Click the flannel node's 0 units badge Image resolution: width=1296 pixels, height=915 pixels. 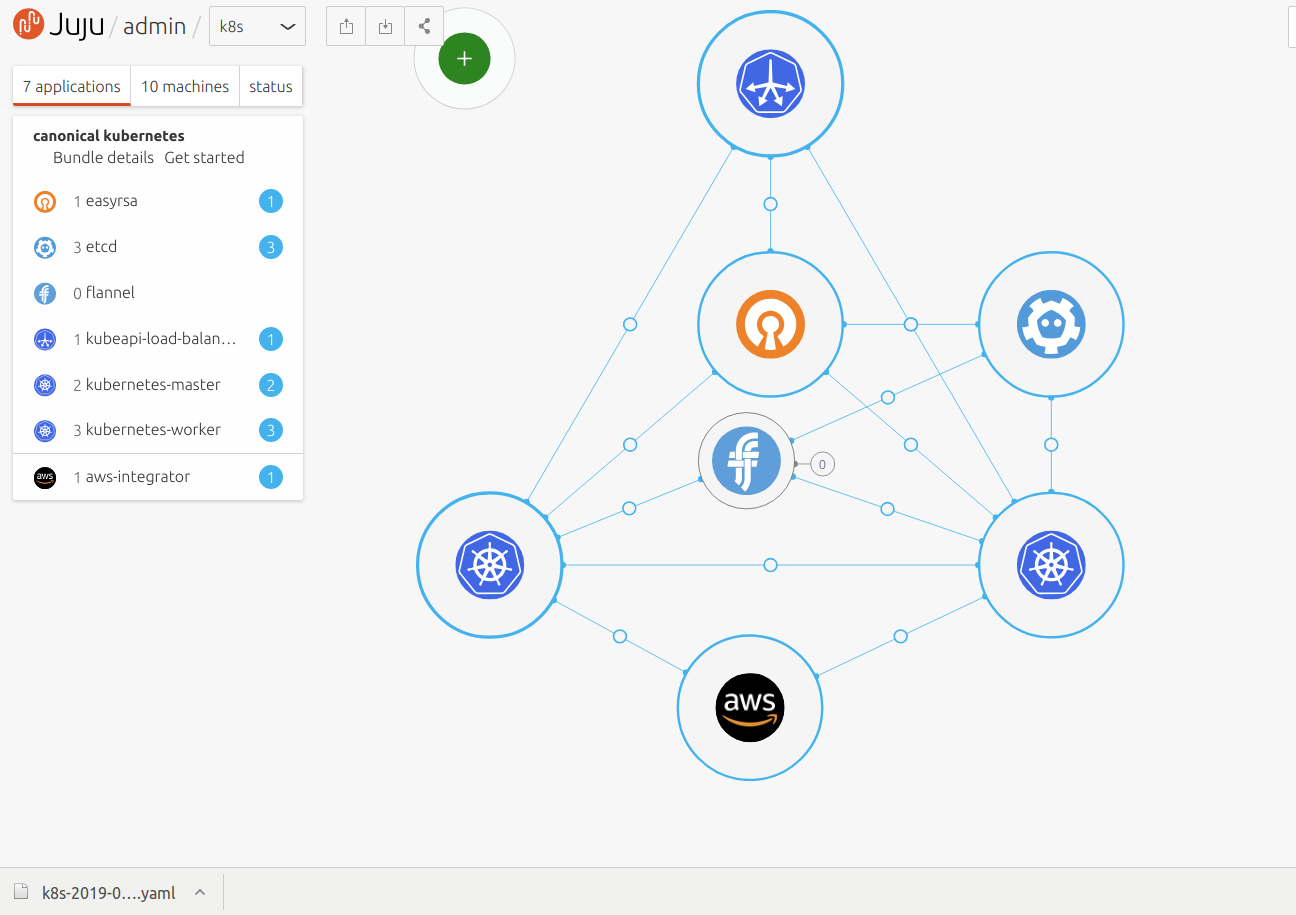(x=822, y=464)
